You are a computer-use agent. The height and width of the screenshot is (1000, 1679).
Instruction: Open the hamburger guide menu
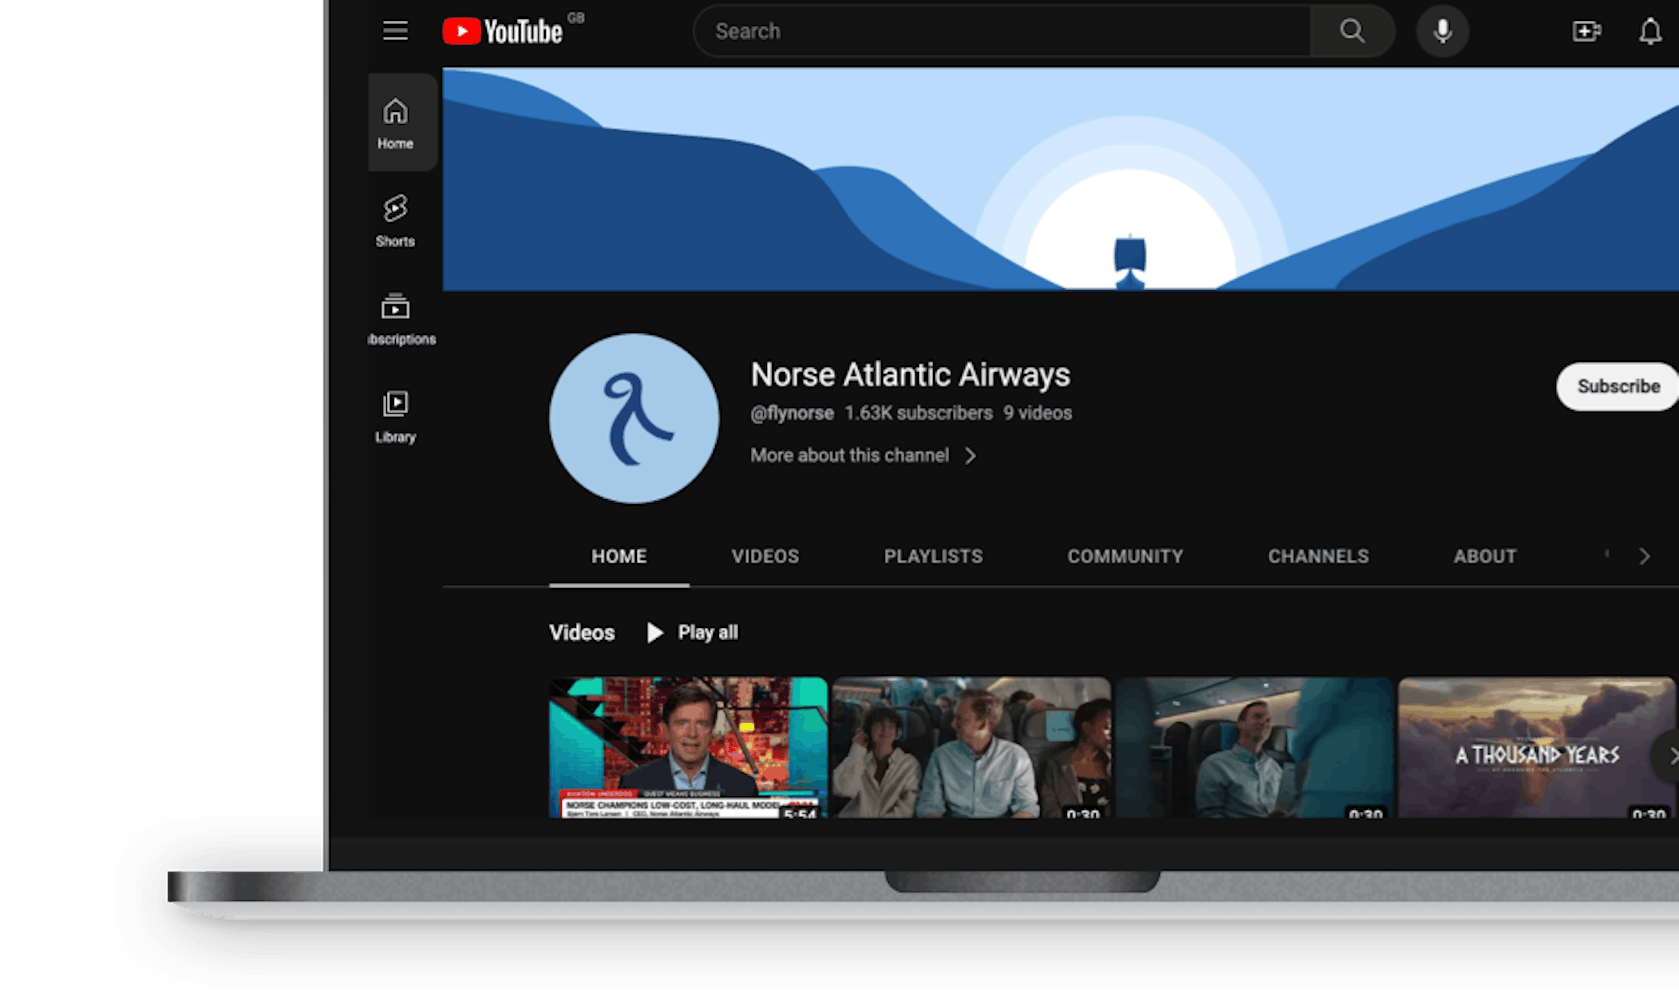(395, 31)
